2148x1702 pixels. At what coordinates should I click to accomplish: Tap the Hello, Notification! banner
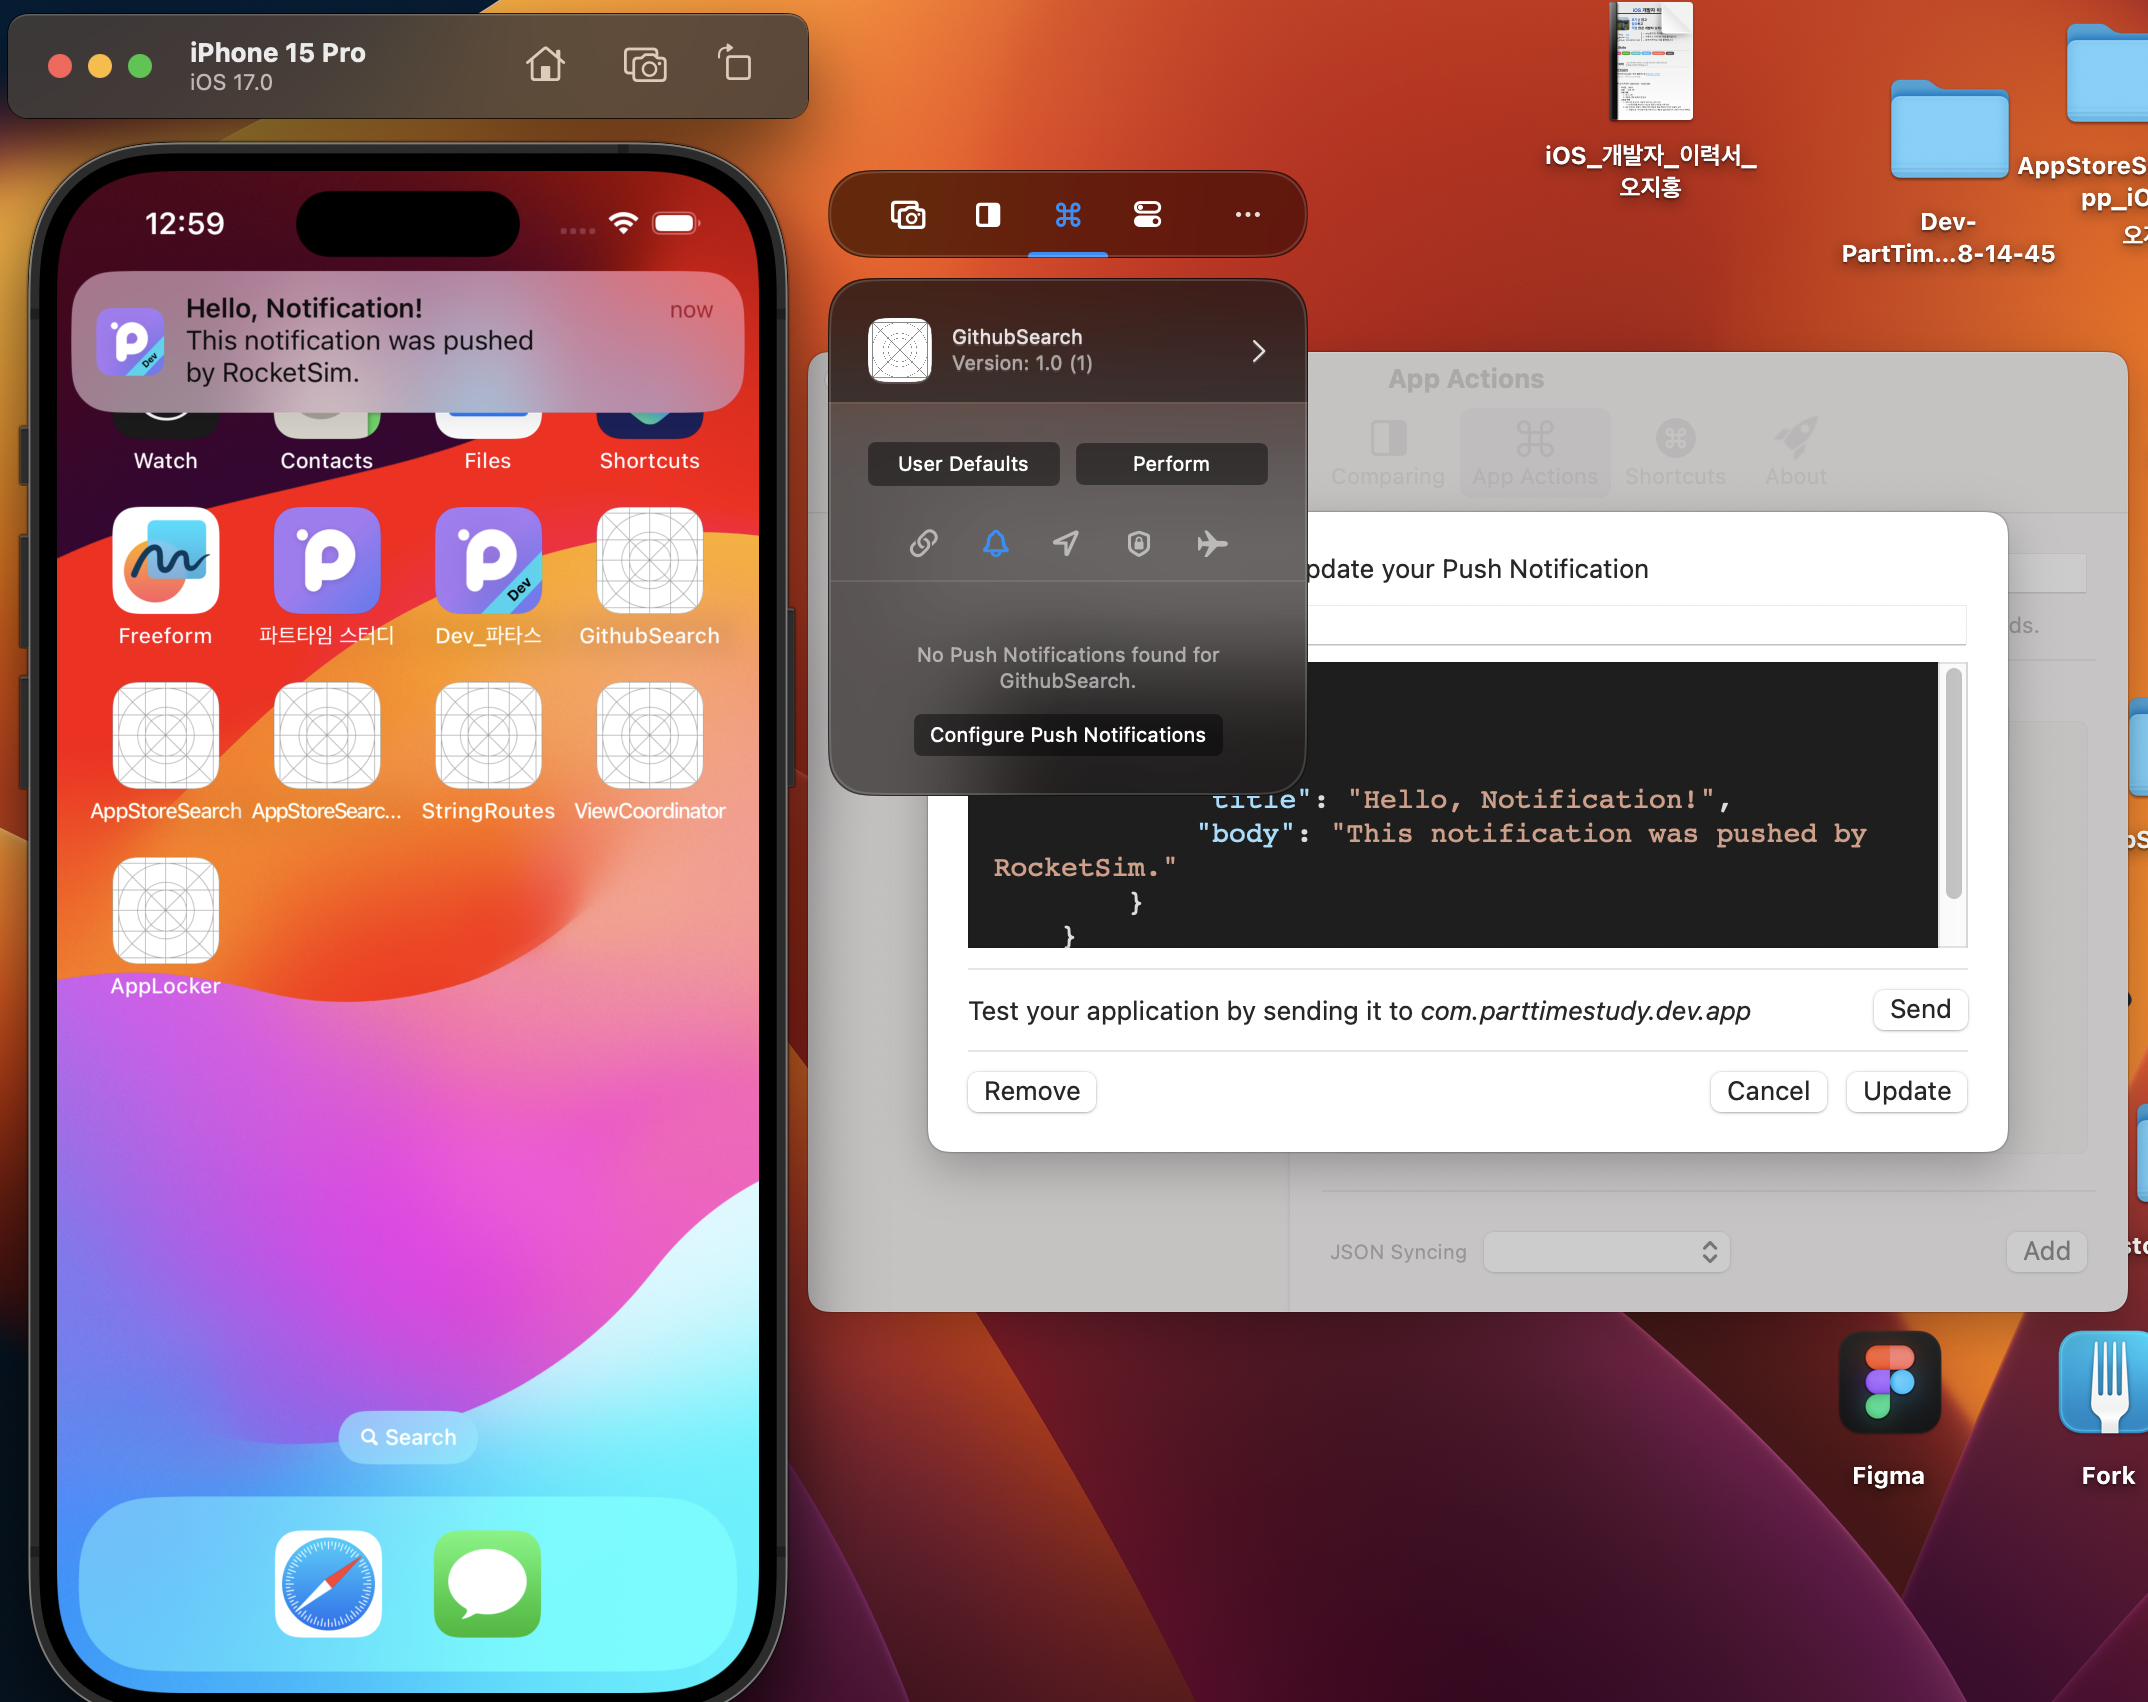pyautogui.click(x=407, y=341)
